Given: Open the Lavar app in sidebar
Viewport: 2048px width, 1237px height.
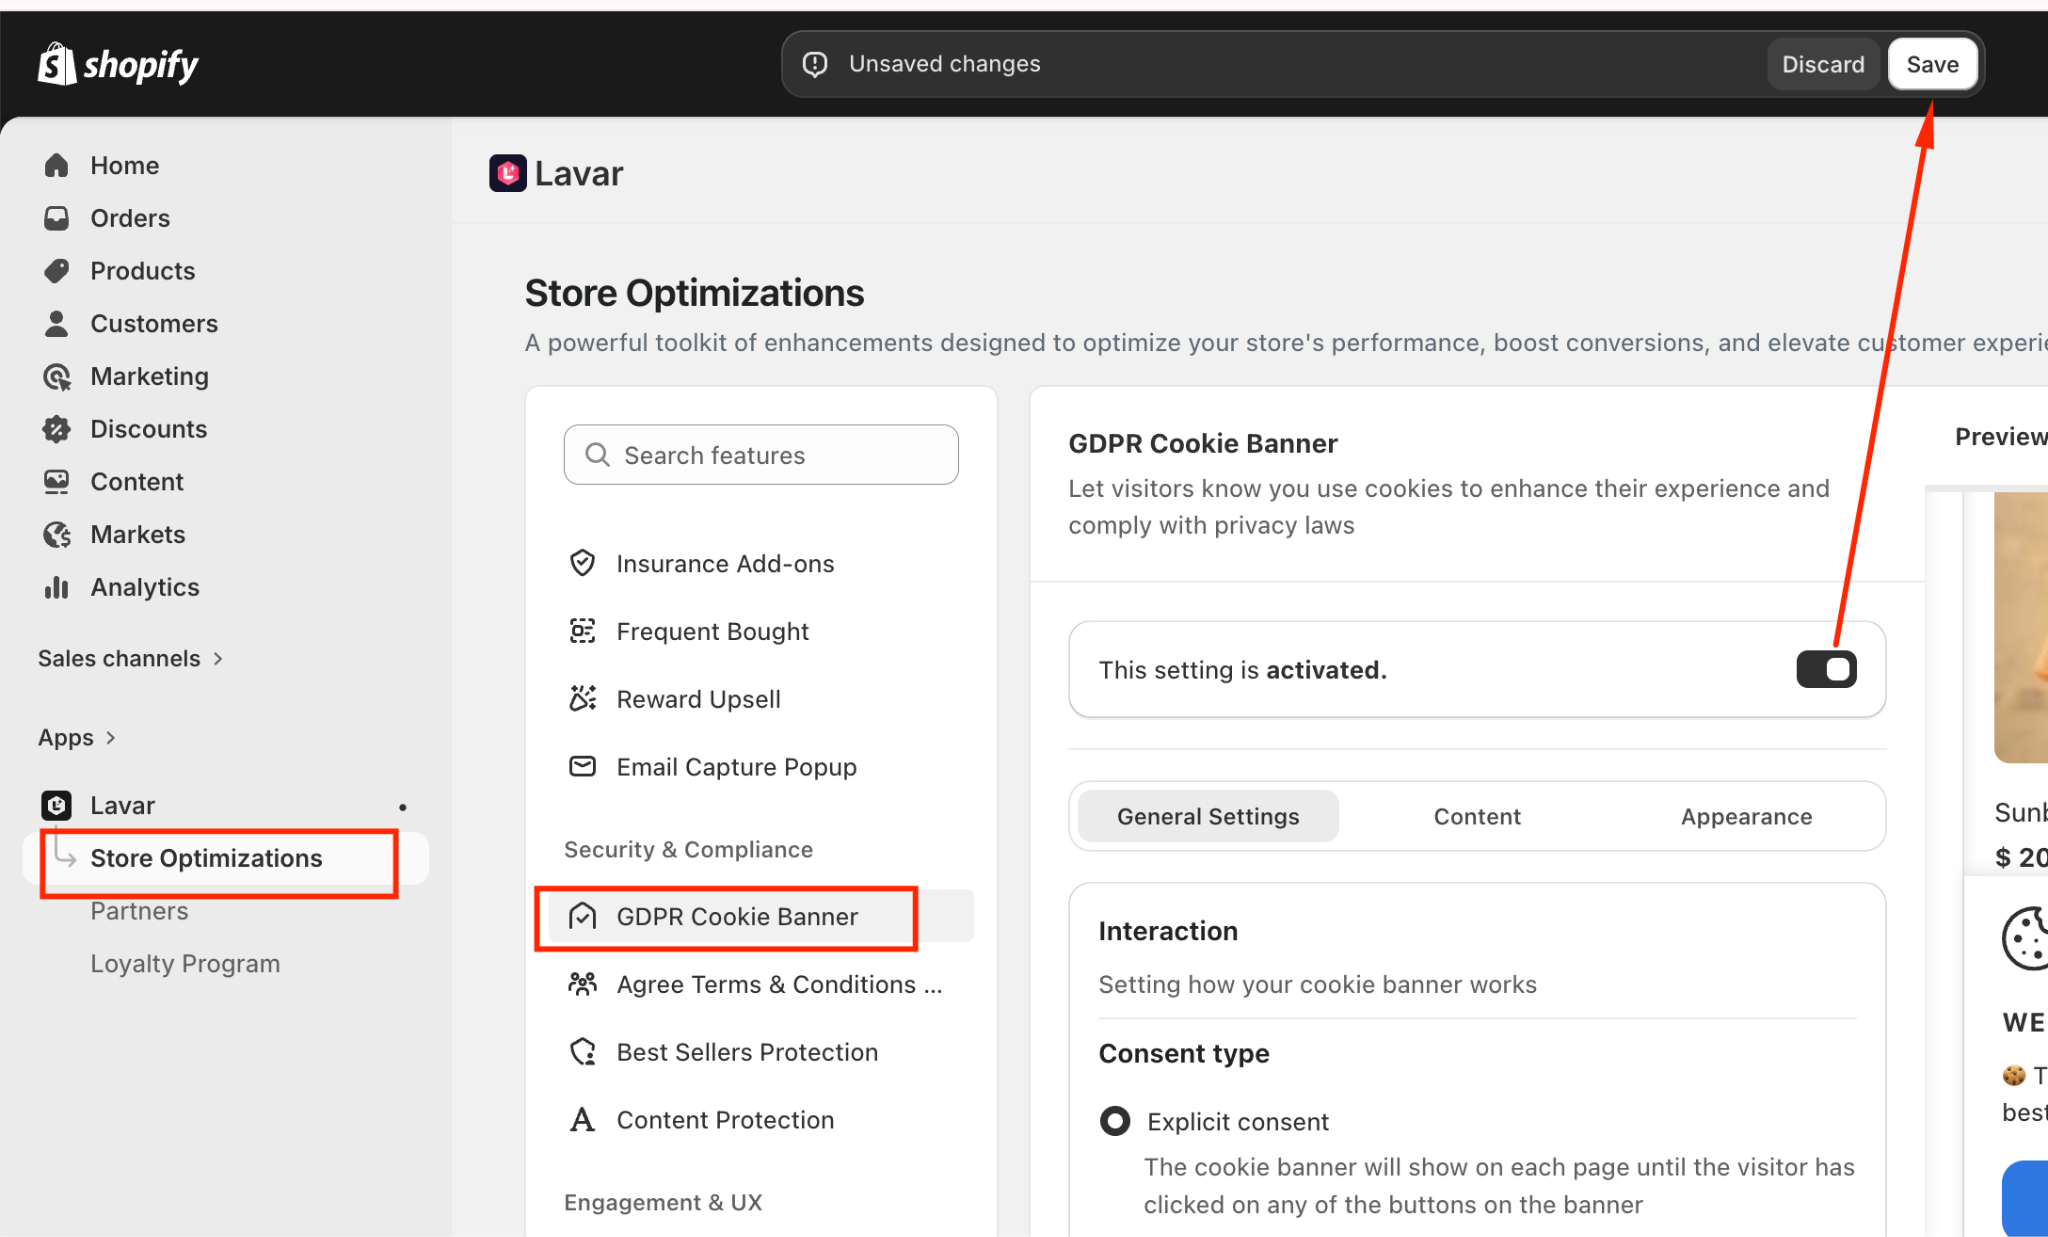Looking at the screenshot, I should tap(122, 805).
